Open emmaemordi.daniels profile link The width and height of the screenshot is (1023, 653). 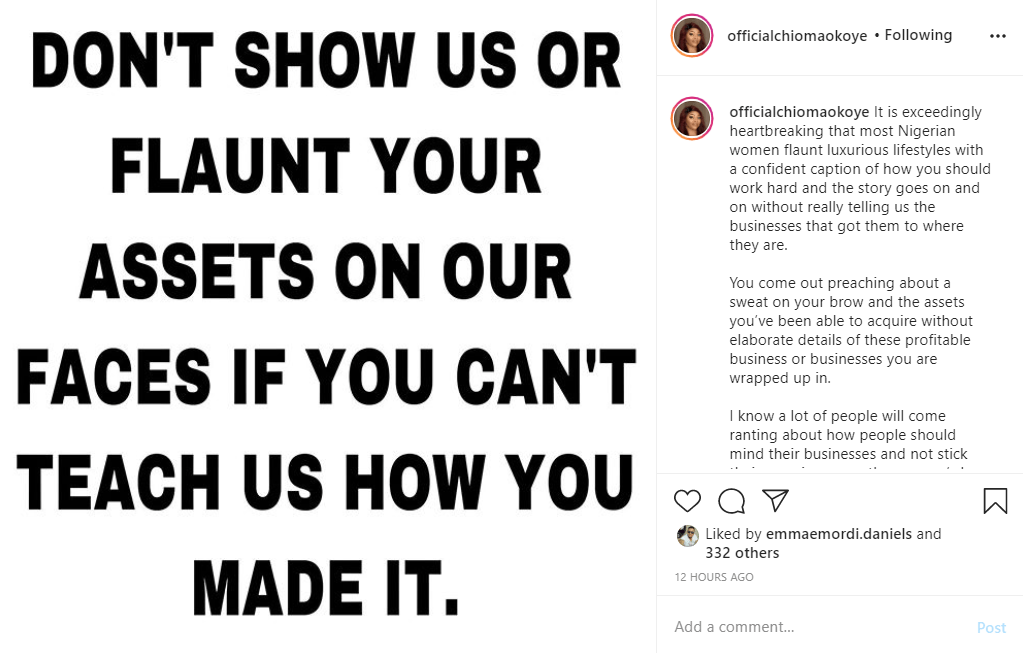pyautogui.click(x=838, y=534)
